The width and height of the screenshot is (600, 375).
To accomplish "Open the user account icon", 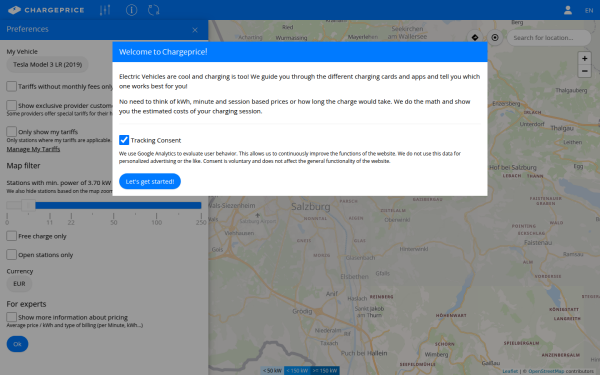I will point(567,10).
